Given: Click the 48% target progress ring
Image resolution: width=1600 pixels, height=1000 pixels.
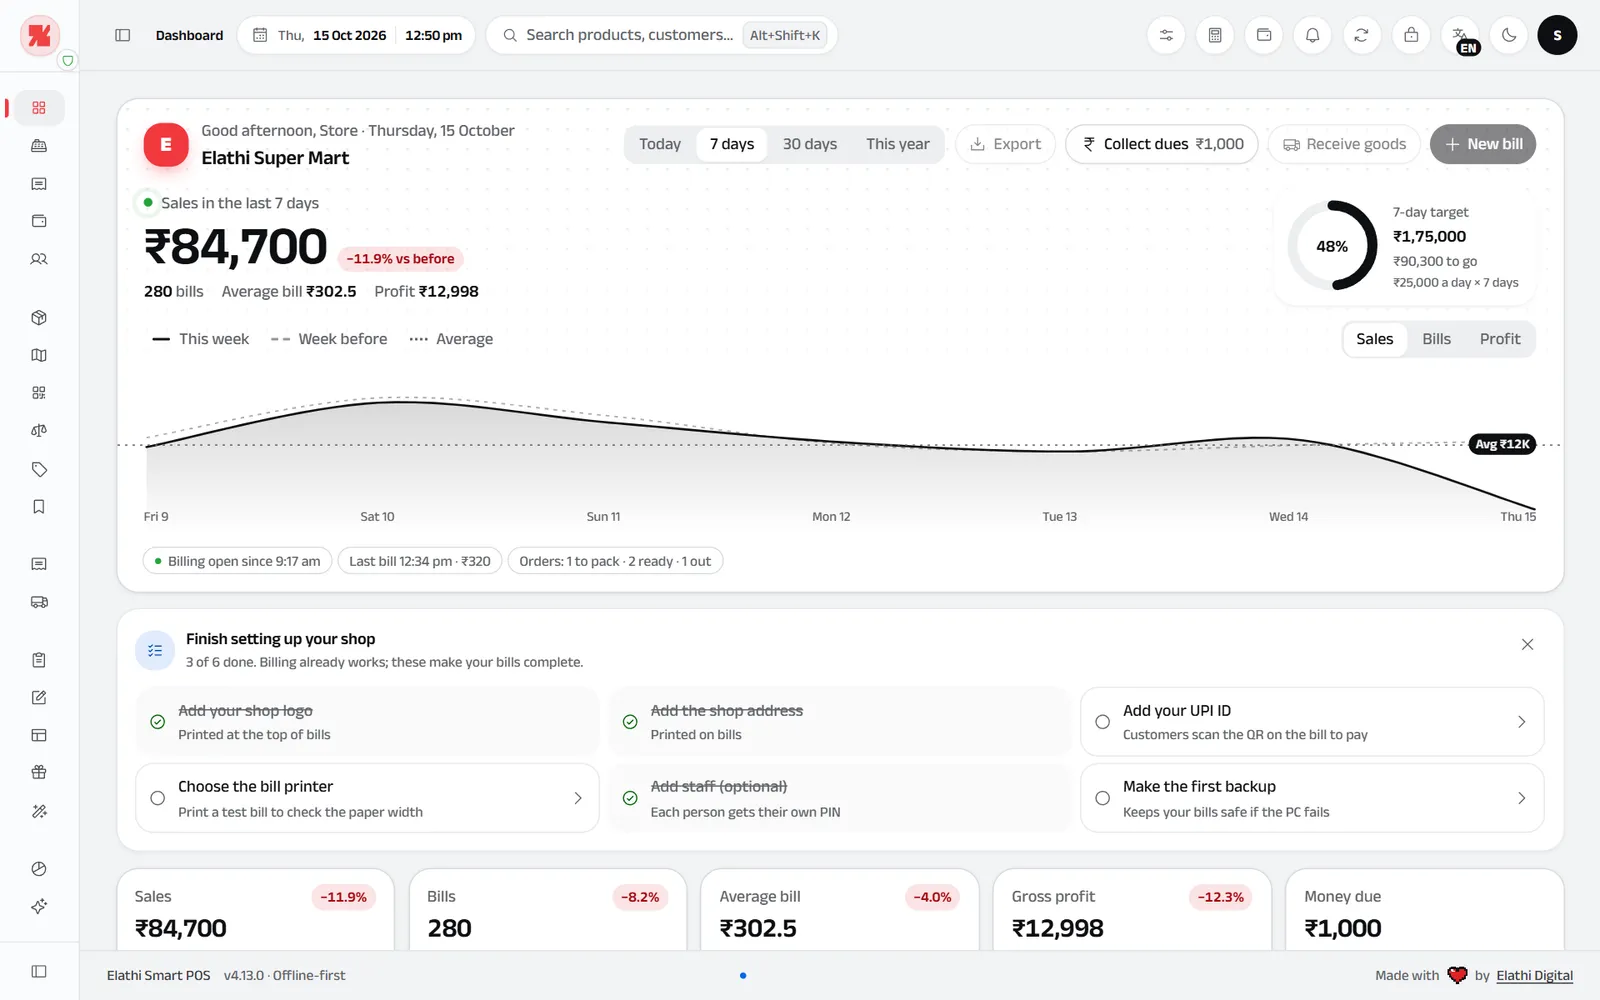Looking at the screenshot, I should [1332, 246].
